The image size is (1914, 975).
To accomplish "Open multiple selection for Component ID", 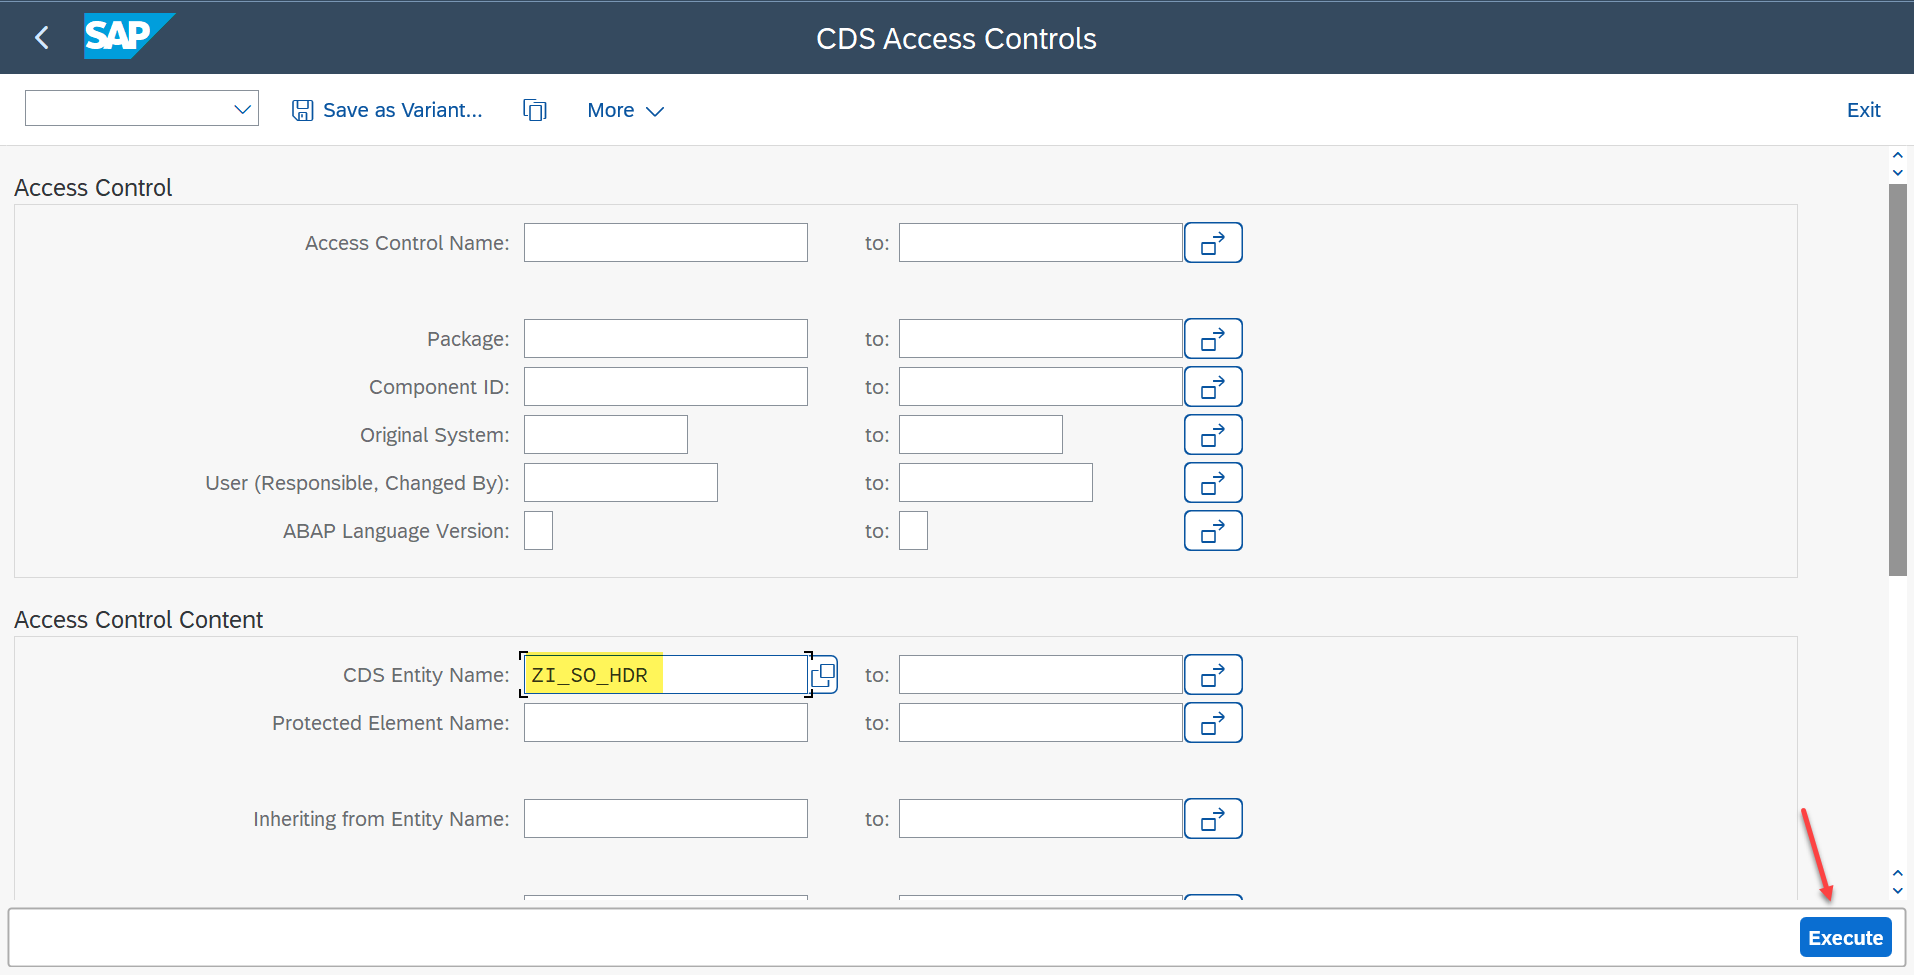I will 1212,386.
